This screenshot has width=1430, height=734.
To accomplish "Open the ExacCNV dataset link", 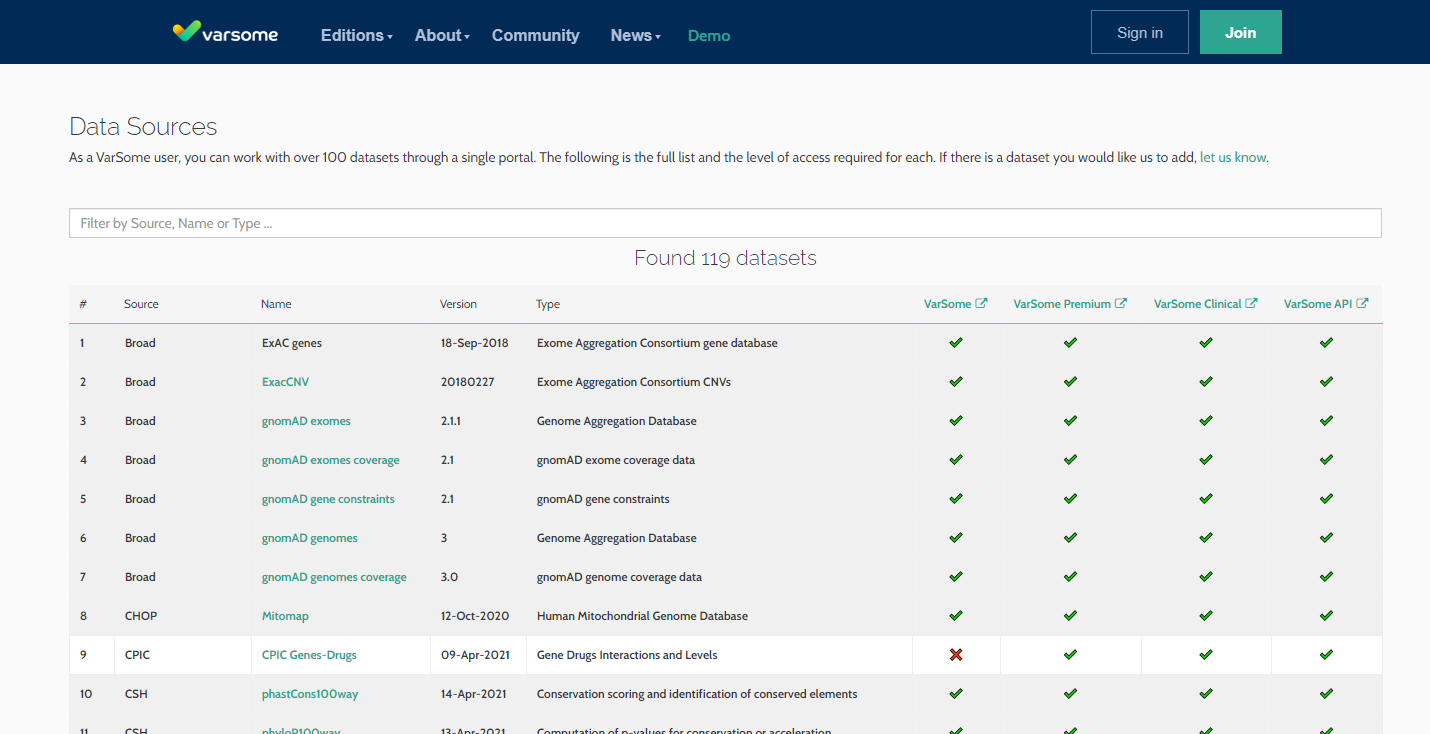I will [x=286, y=382].
